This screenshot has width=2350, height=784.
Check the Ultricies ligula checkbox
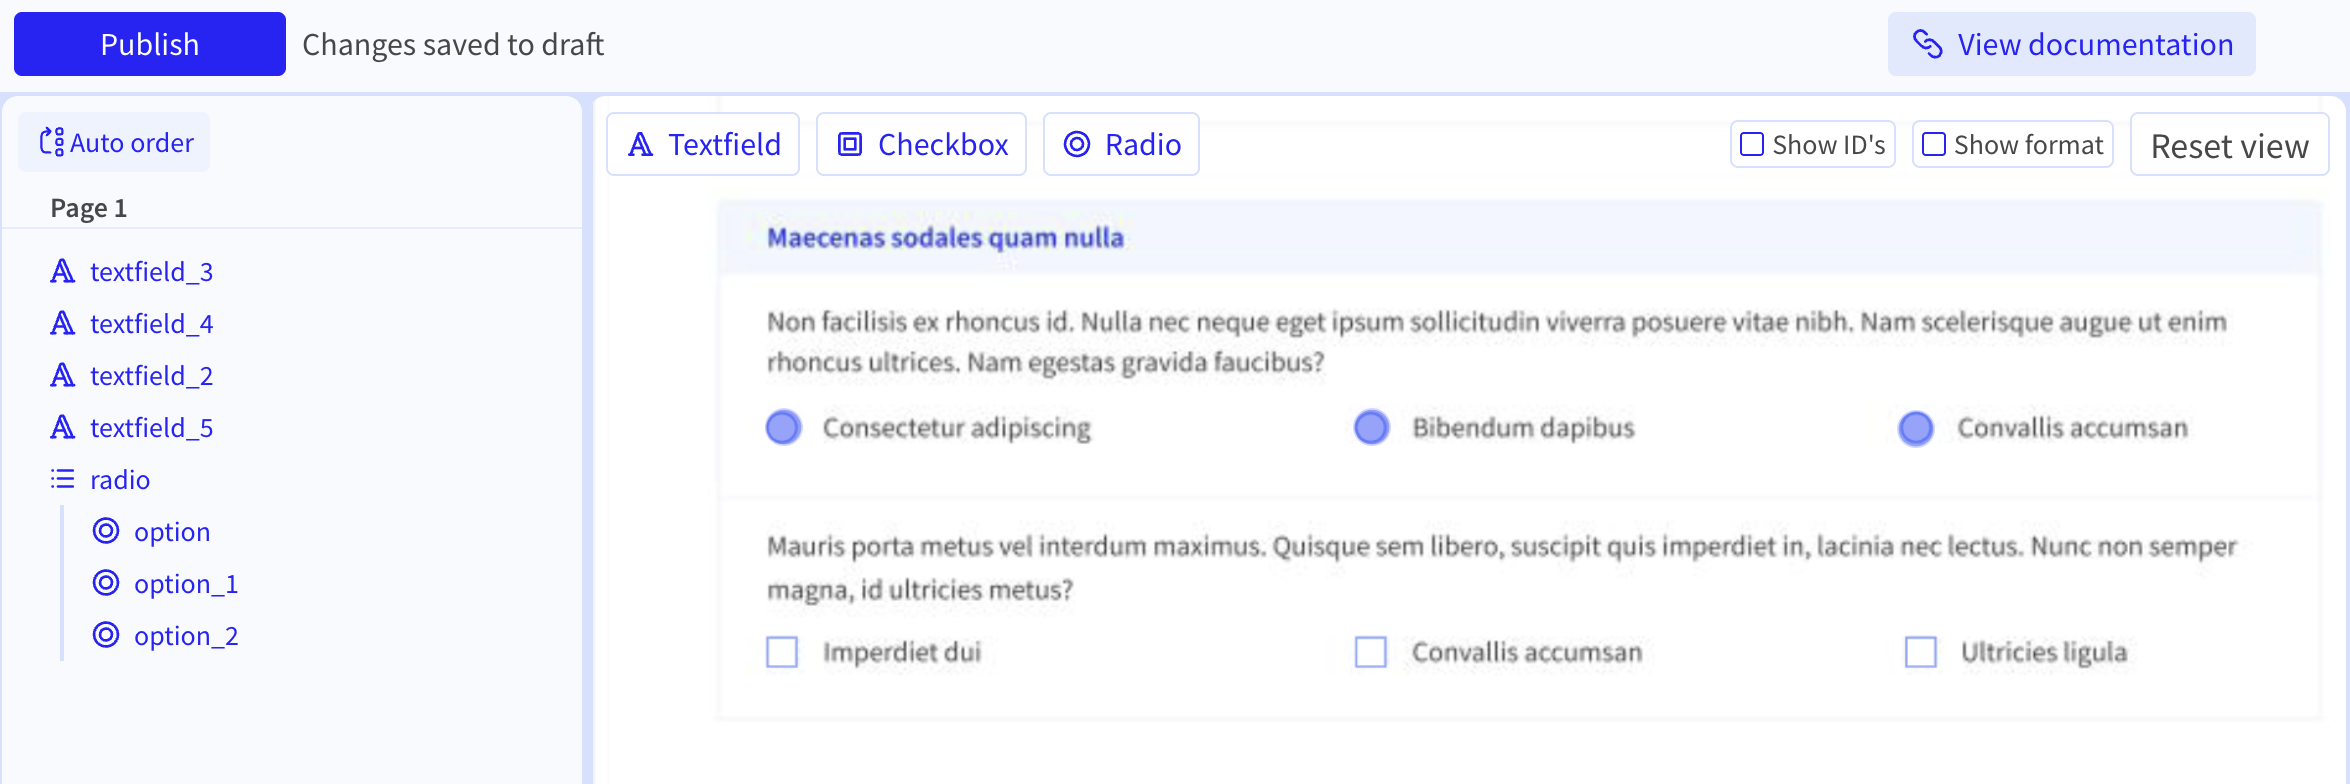1921,652
